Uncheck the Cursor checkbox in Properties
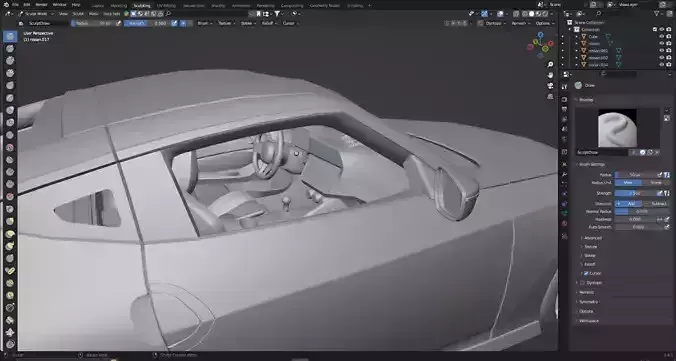The height and width of the screenshot is (361, 676). coord(585,273)
